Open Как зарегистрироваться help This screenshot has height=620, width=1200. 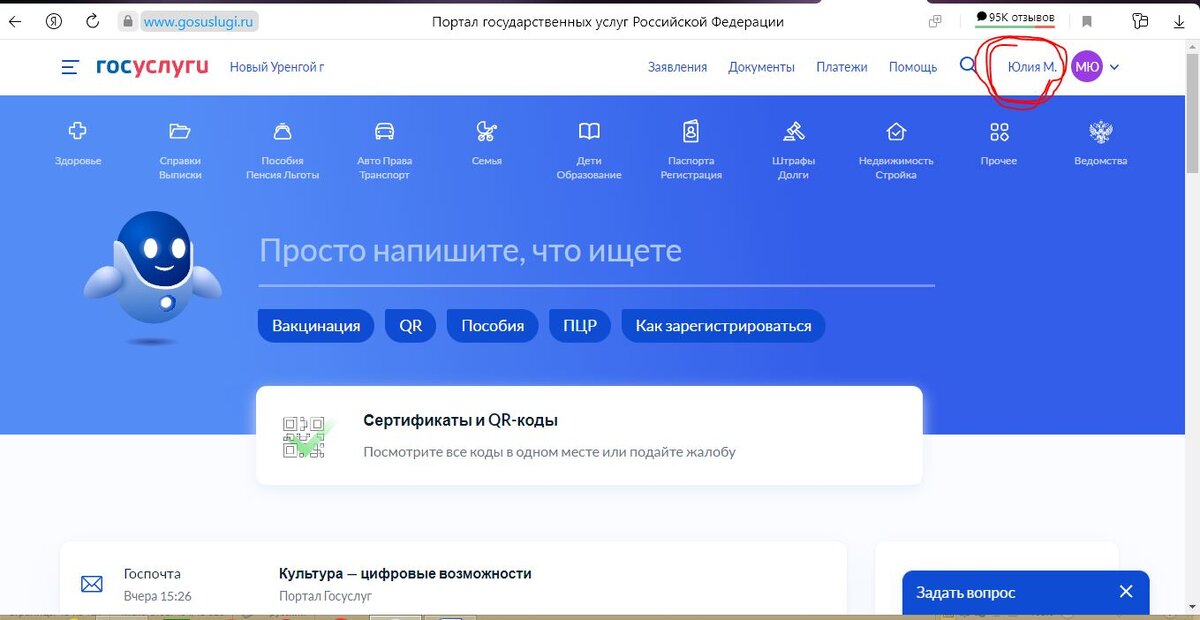[723, 325]
